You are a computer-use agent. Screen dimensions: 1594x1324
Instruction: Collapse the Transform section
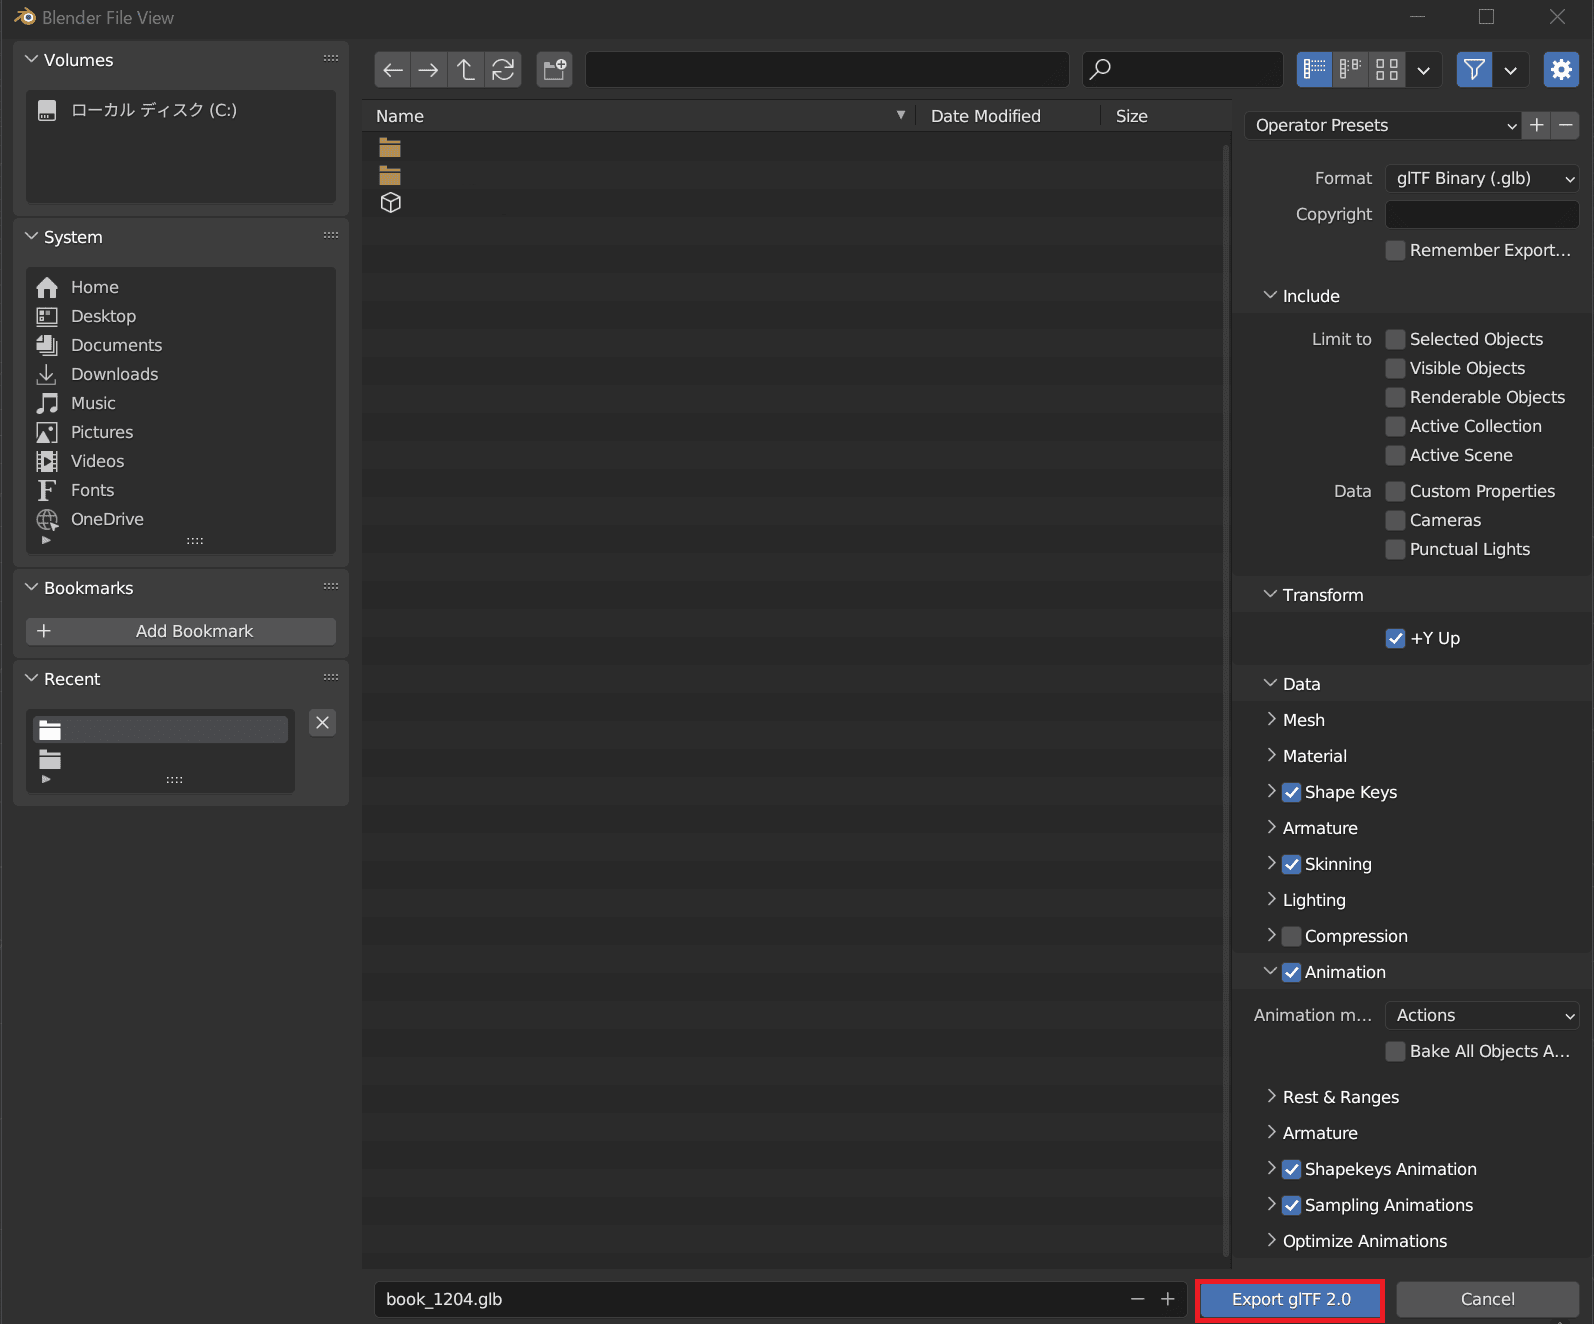tap(1270, 594)
